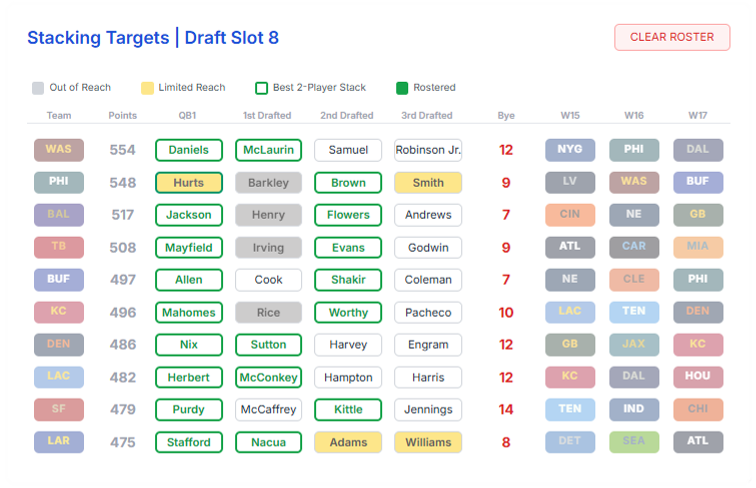Choose the Kittle player chip
This screenshot has width=756, height=488.
[x=348, y=409]
